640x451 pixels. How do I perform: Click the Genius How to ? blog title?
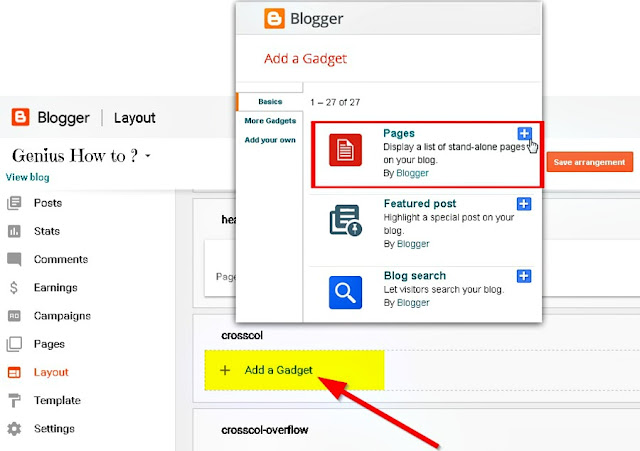(75, 156)
